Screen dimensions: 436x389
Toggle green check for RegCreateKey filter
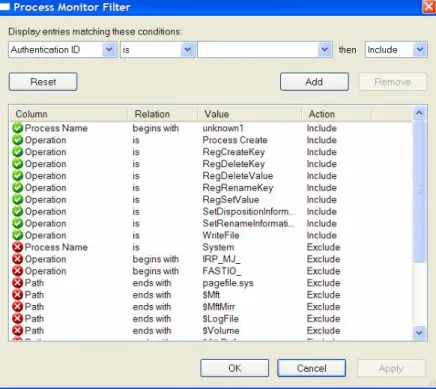pos(17,152)
